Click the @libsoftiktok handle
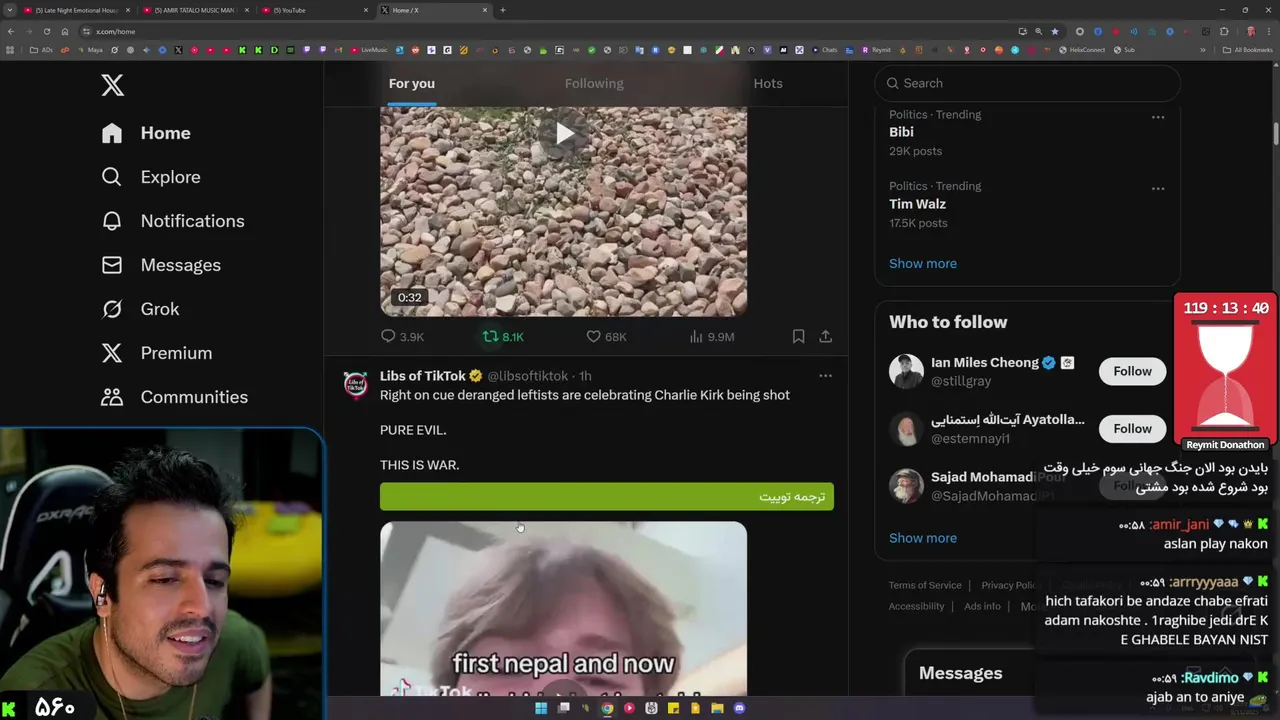The image size is (1280, 720). [x=527, y=376]
